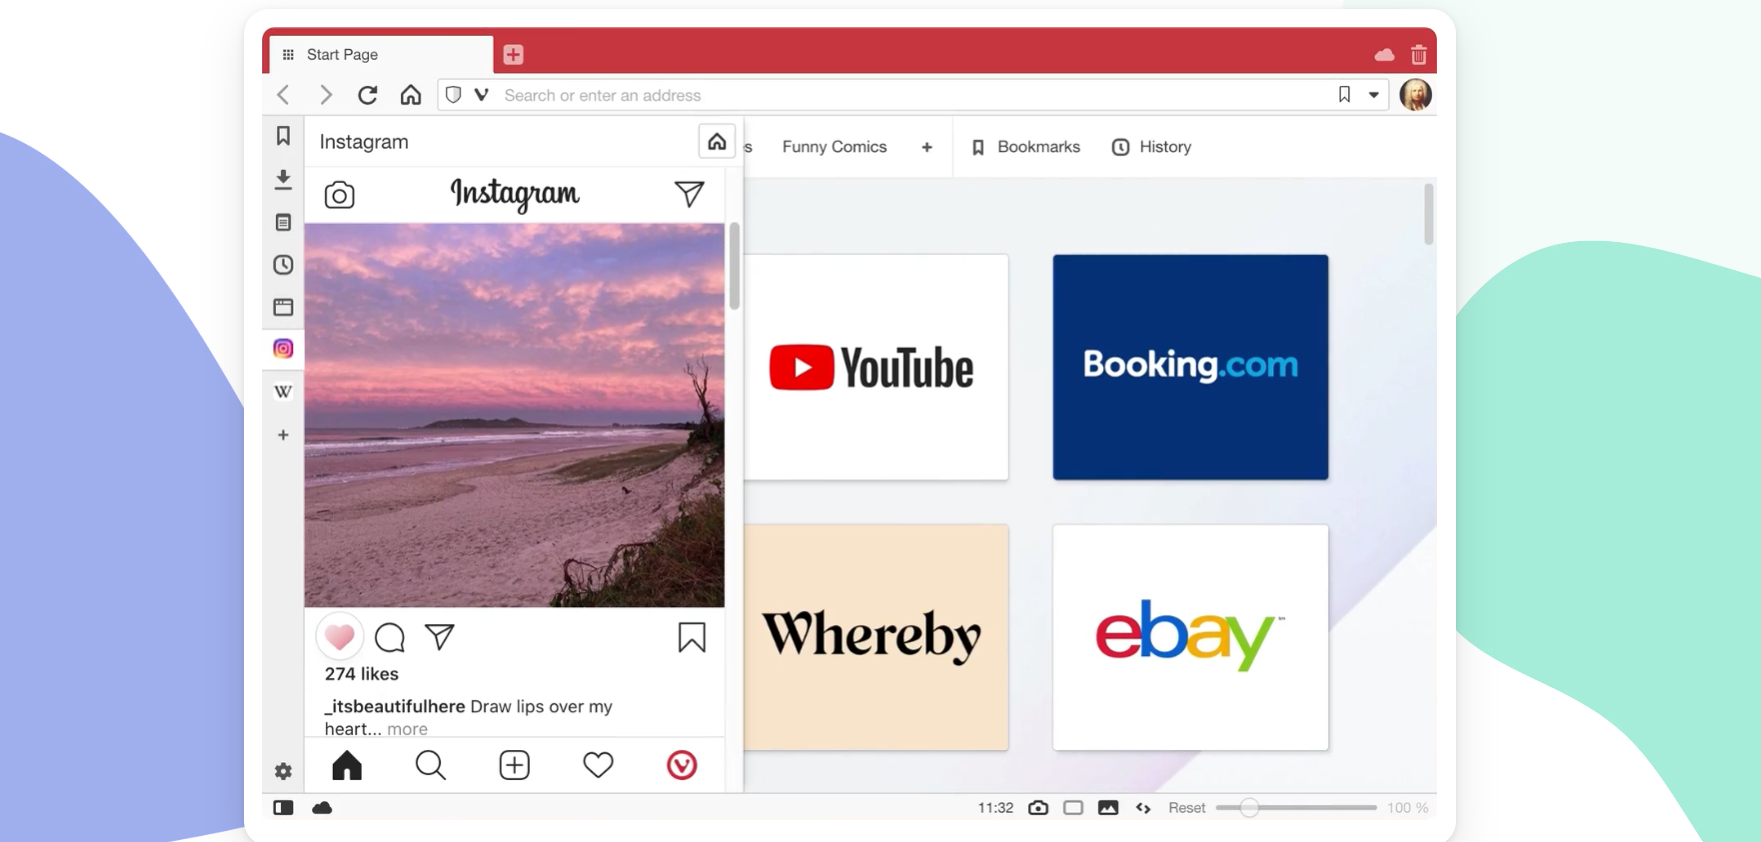The height and width of the screenshot is (842, 1761).
Task: Open the _itsbeautifulhere profile
Action: point(395,706)
